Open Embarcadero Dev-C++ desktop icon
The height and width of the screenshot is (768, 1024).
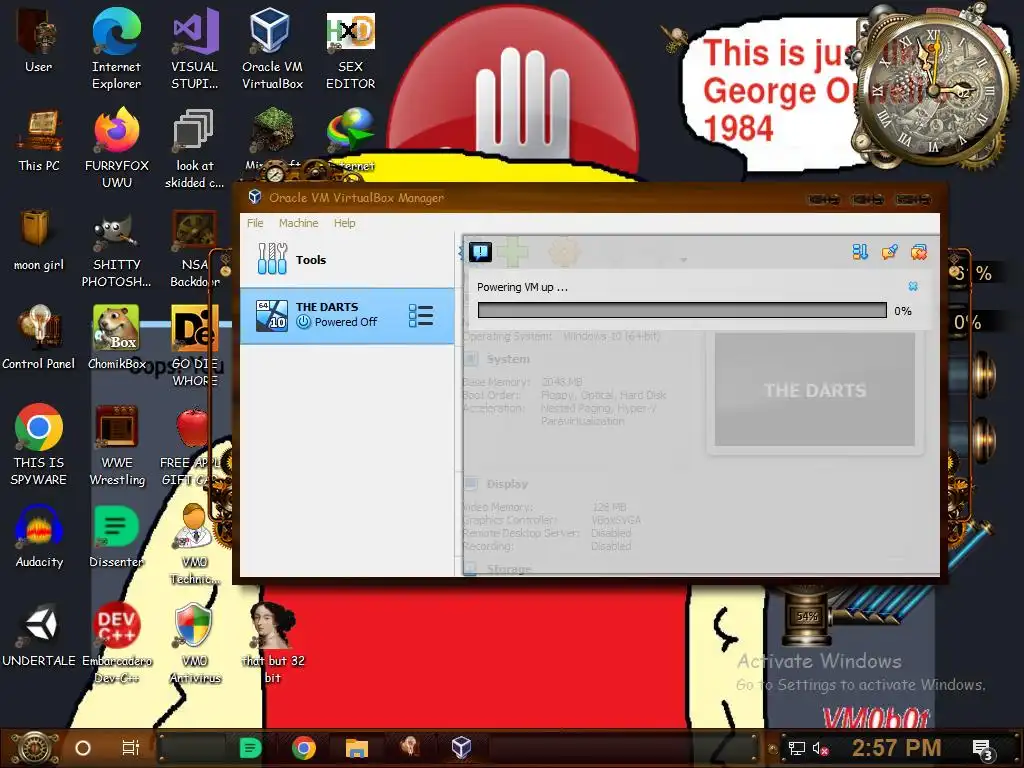[117, 644]
